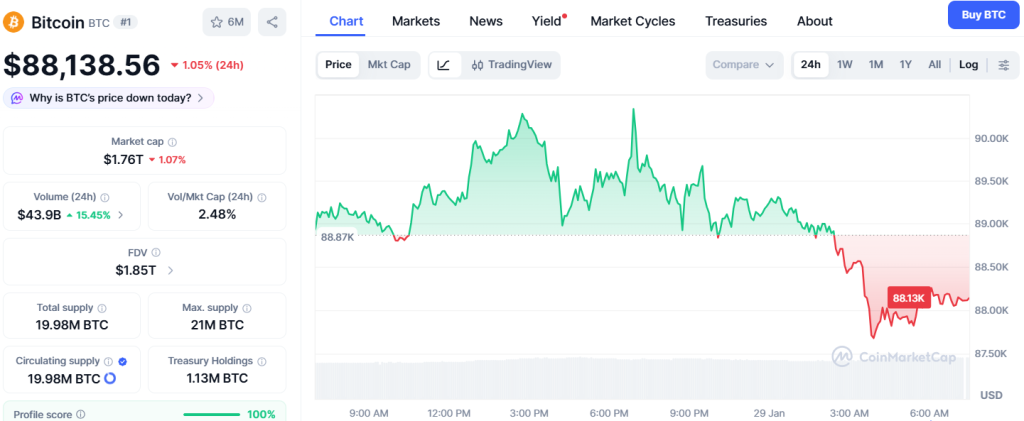Viewport: 1024px width, 421px height.
Task: Open "Why is BTC's price down today?"
Action: tap(109, 98)
